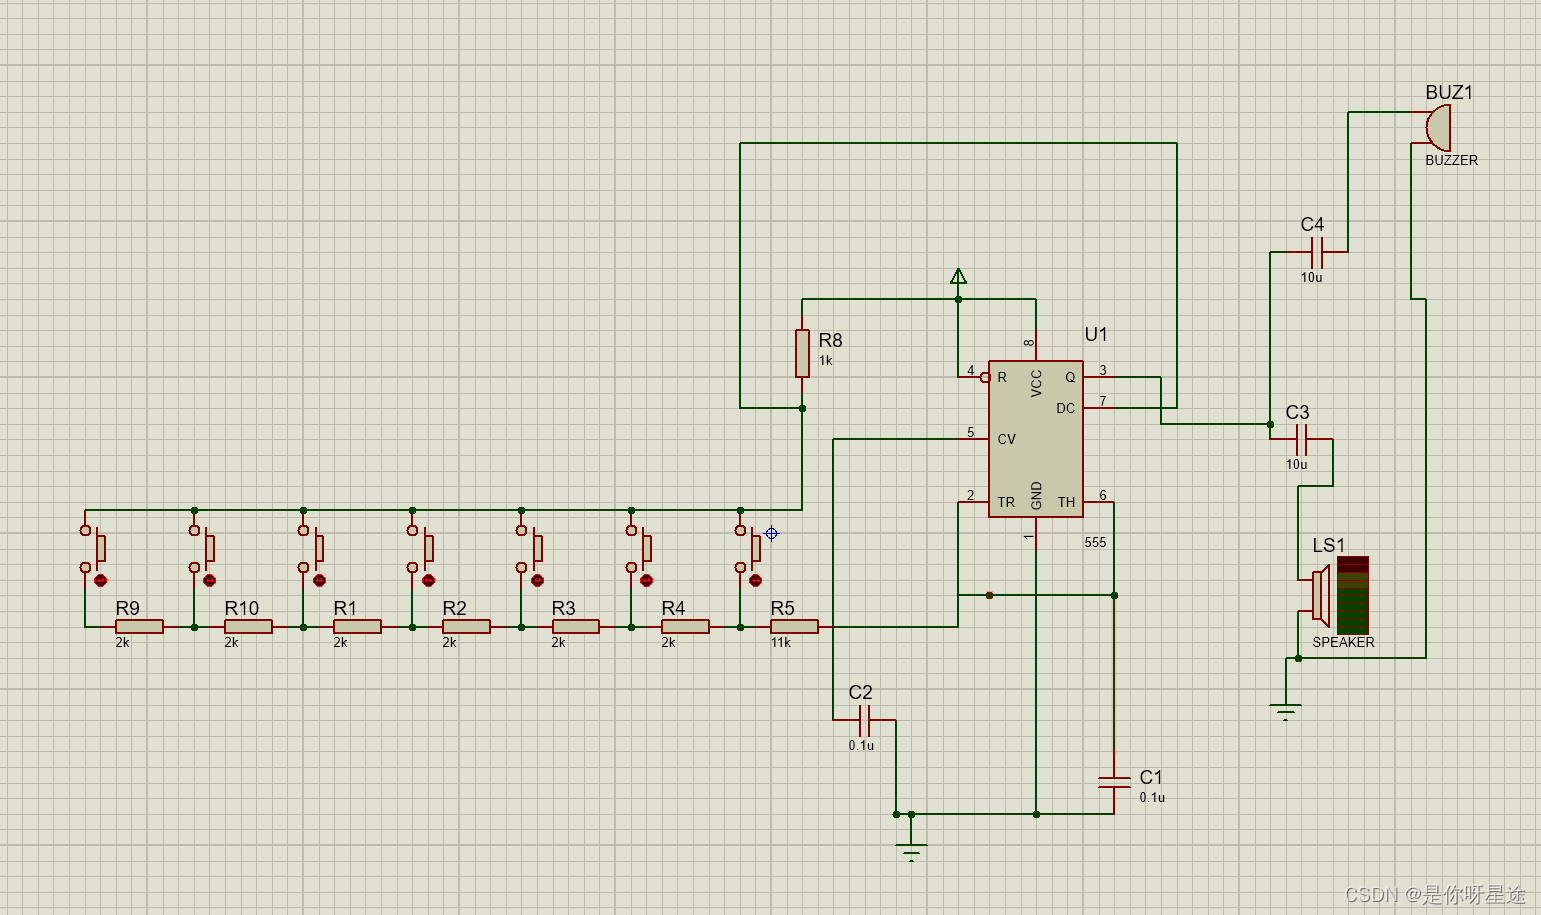Toggle the red latch dot left of R9
Viewport: 1541px width, 915px height.
pyautogui.click(x=100, y=580)
